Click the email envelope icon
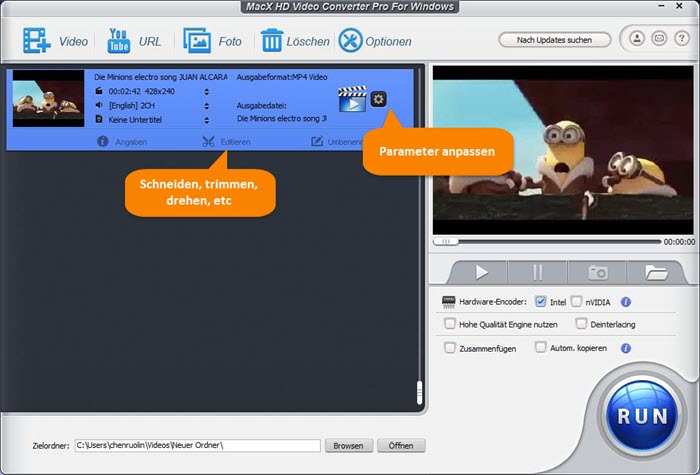 pyautogui.click(x=659, y=38)
